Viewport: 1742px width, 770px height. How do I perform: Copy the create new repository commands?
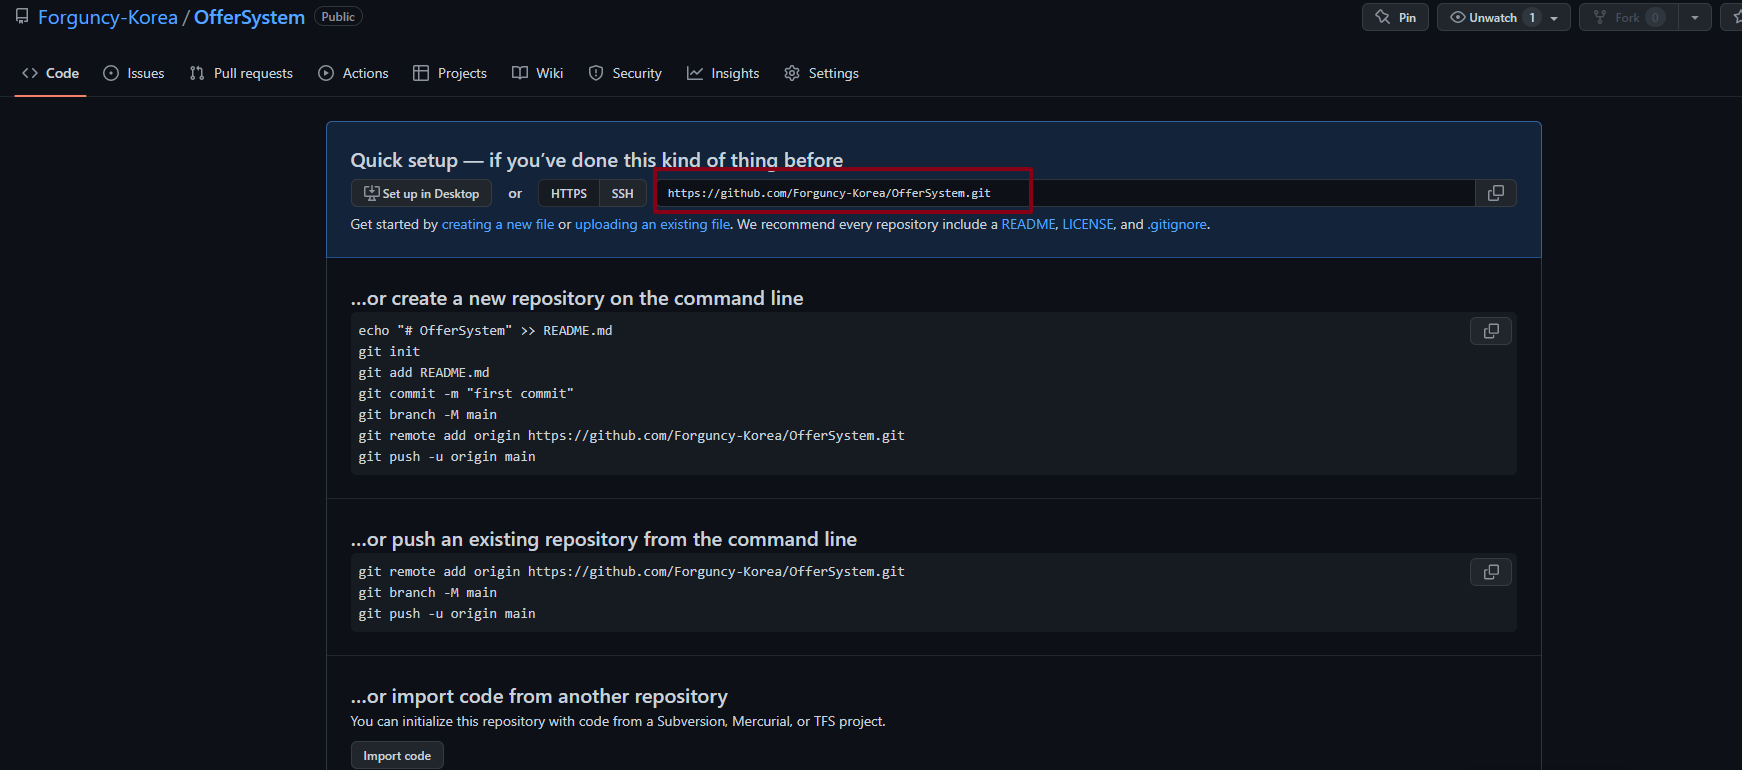coord(1490,331)
